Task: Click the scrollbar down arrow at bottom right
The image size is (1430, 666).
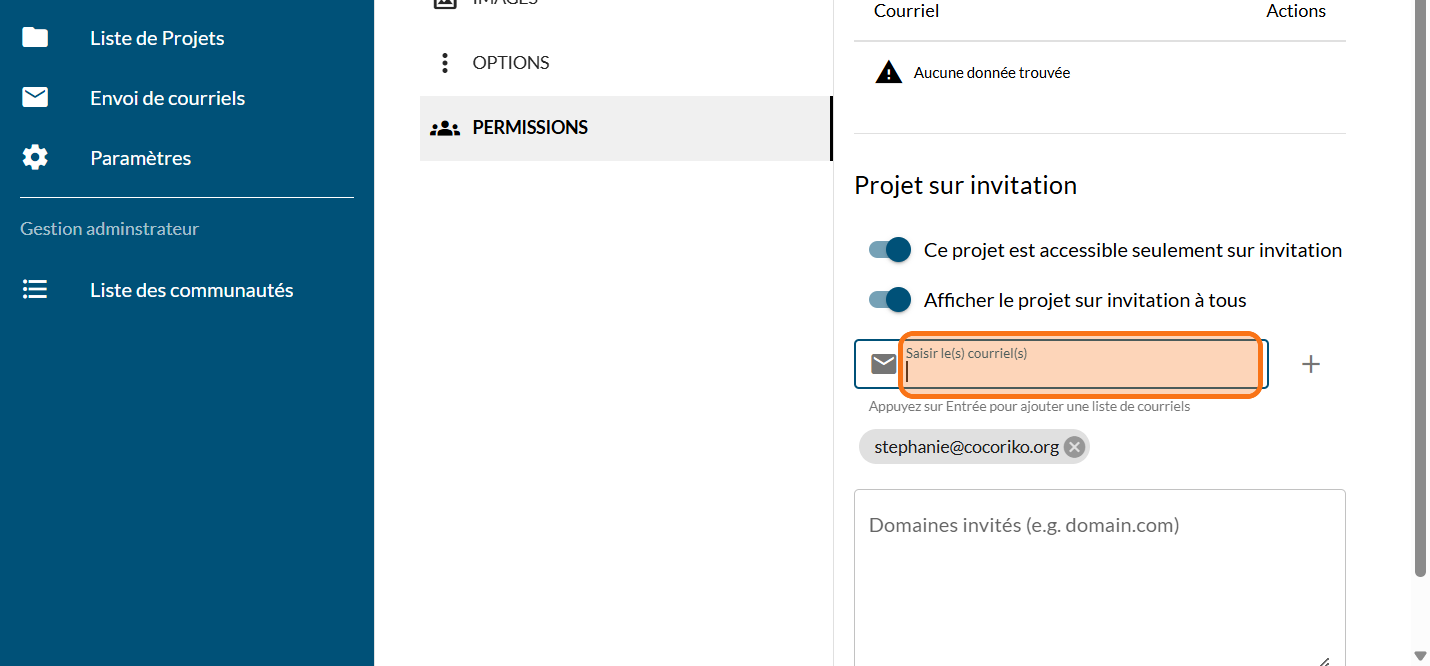Action: pyautogui.click(x=1420, y=655)
